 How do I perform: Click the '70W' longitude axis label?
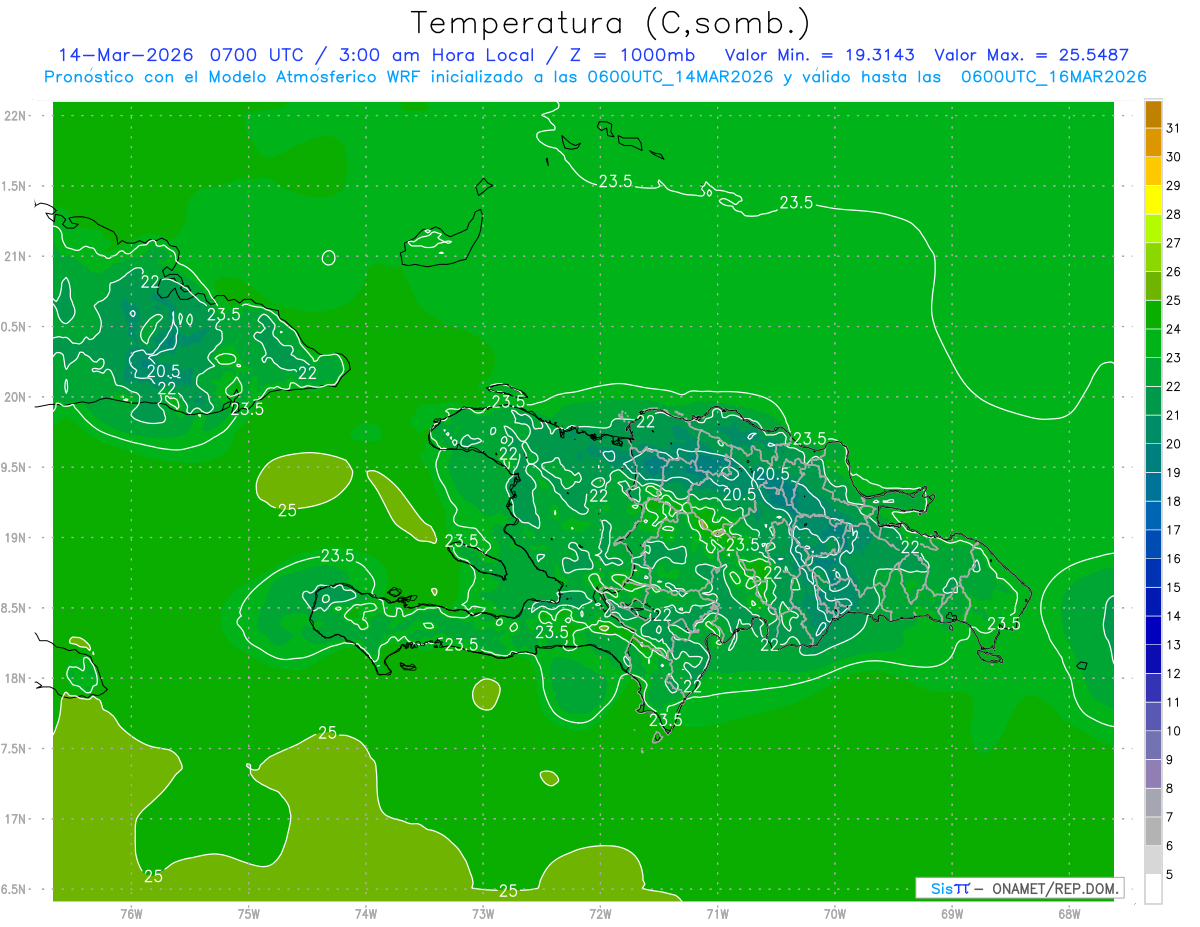pyautogui.click(x=835, y=914)
